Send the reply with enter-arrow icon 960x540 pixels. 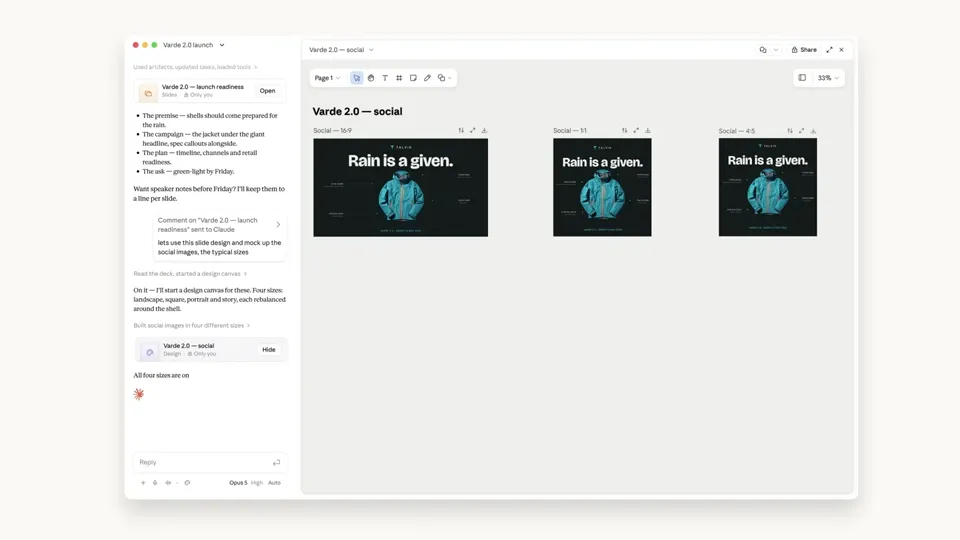(x=277, y=463)
